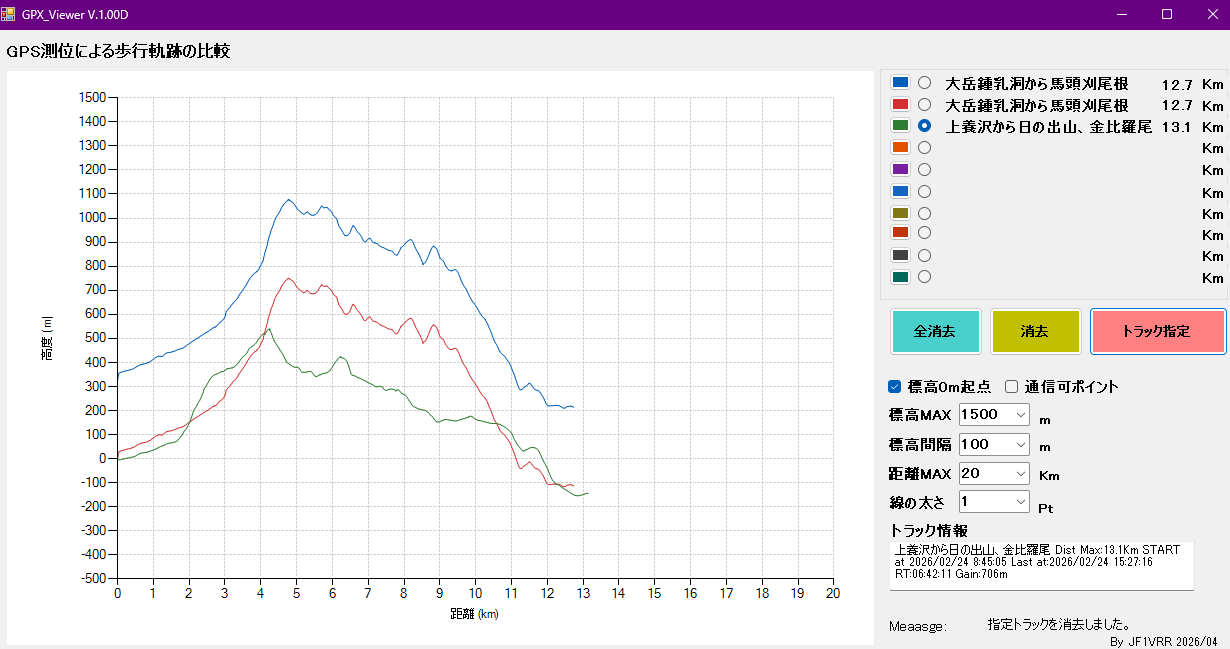Expand the 線の太さ line width dropdown

1020,501
